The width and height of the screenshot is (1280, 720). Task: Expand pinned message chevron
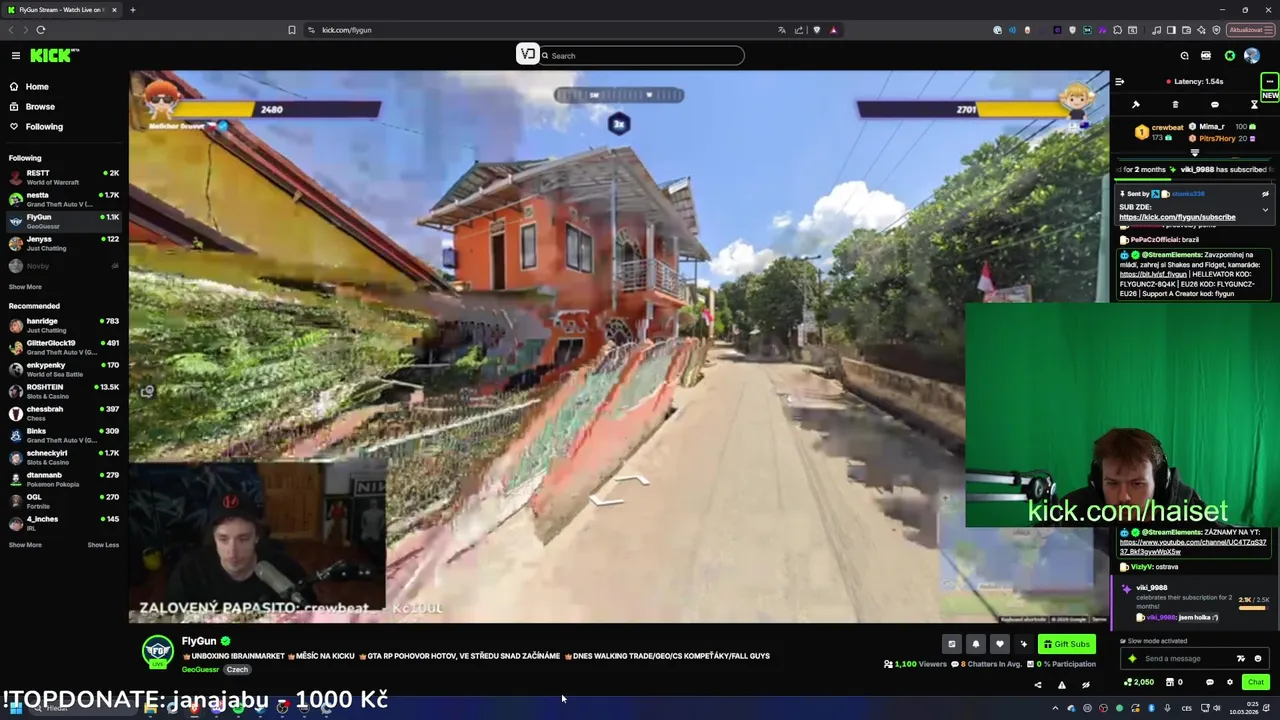tap(1265, 210)
